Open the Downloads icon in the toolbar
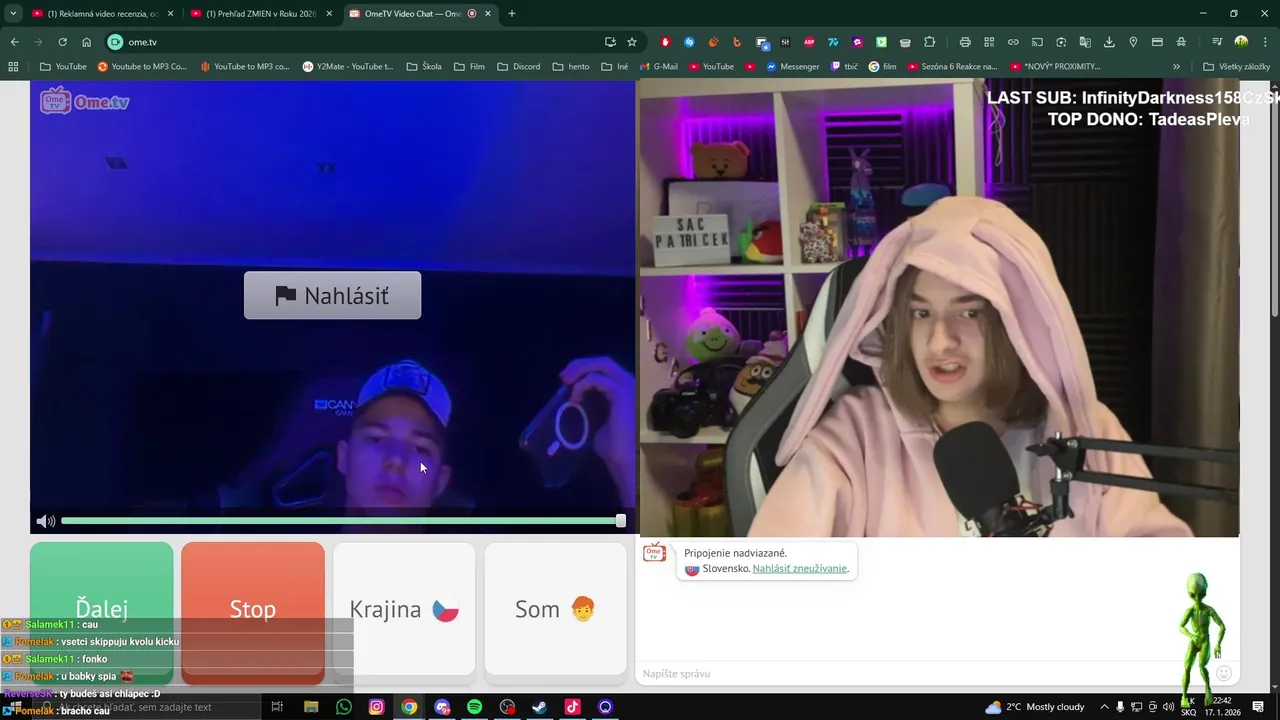1280x720 pixels. (1109, 42)
